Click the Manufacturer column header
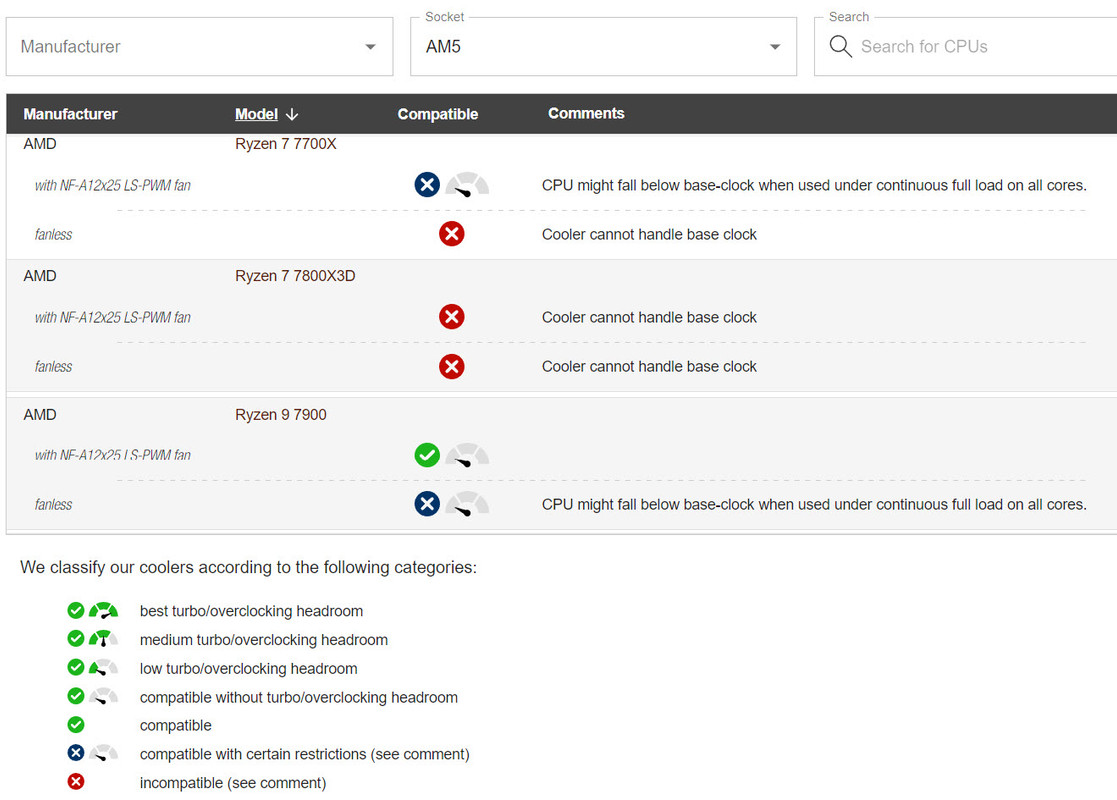This screenshot has width=1117, height=800. [x=70, y=114]
